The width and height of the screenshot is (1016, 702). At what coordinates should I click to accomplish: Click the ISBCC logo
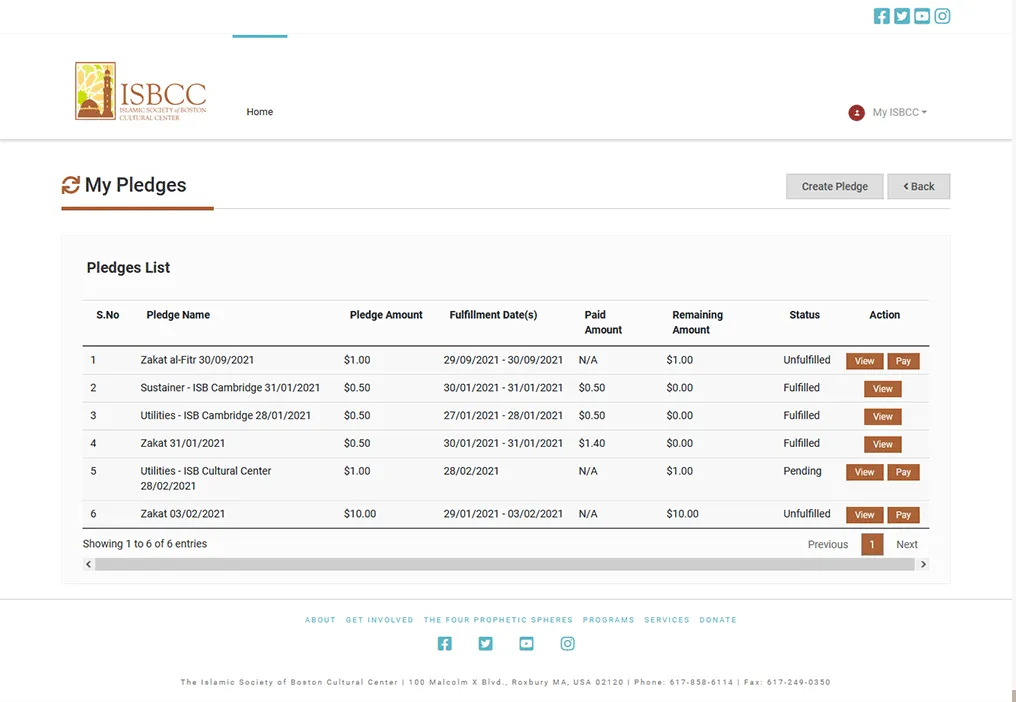(141, 91)
